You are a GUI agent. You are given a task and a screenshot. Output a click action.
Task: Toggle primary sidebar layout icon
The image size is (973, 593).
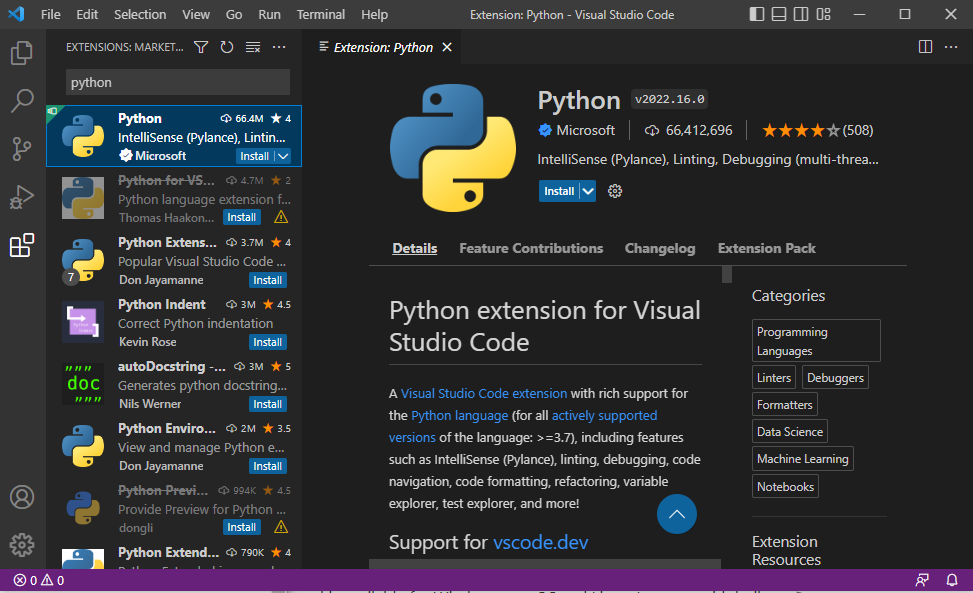[757, 14]
